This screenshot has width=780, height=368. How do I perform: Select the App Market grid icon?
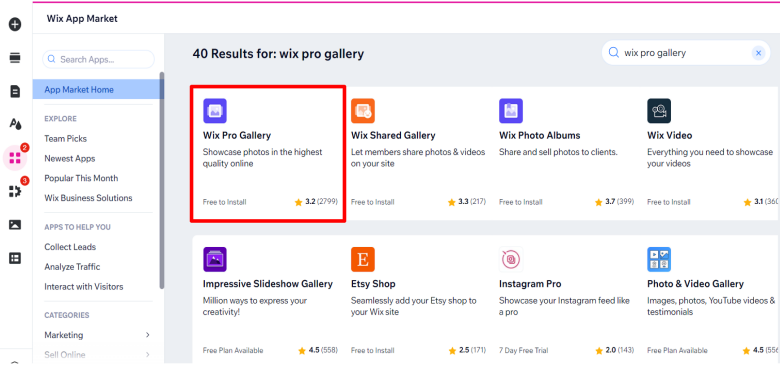point(15,158)
